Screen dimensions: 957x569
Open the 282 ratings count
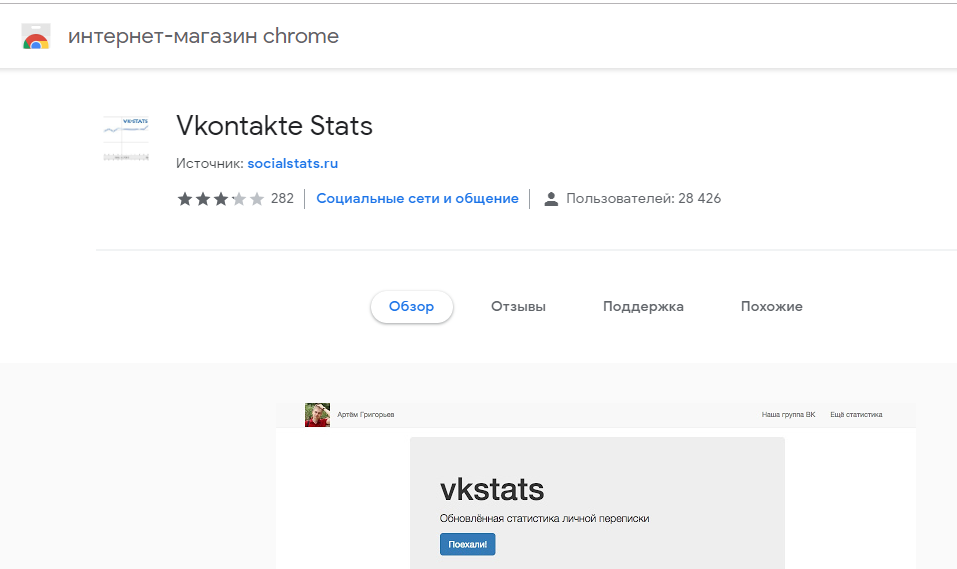[x=282, y=198]
